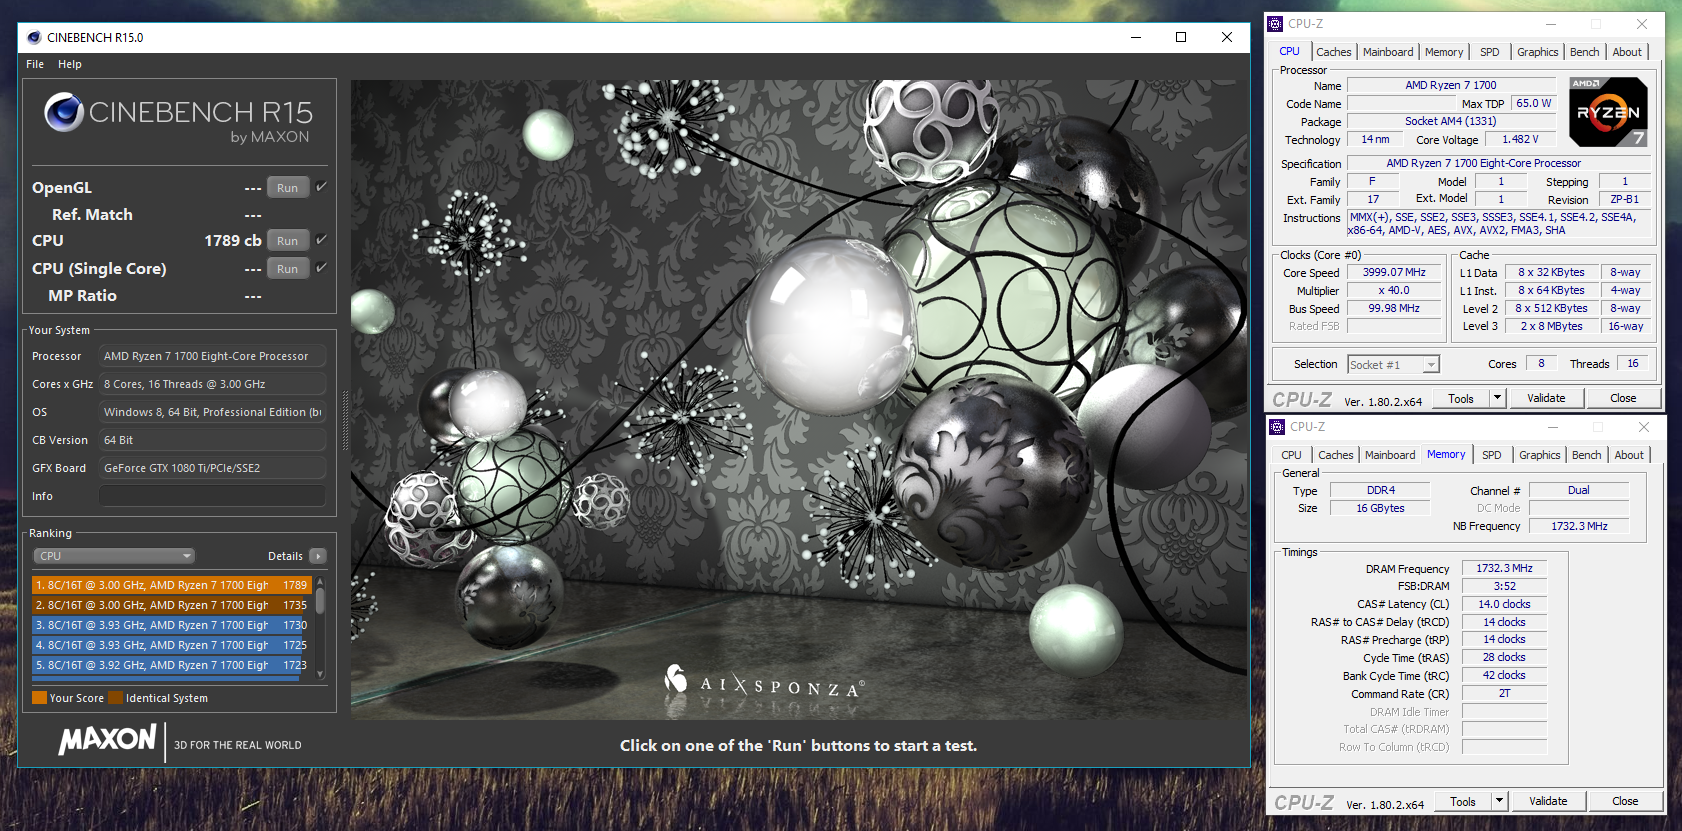
Task: Switch to Graphics tab in upper CPU-Z window
Action: (x=1537, y=52)
